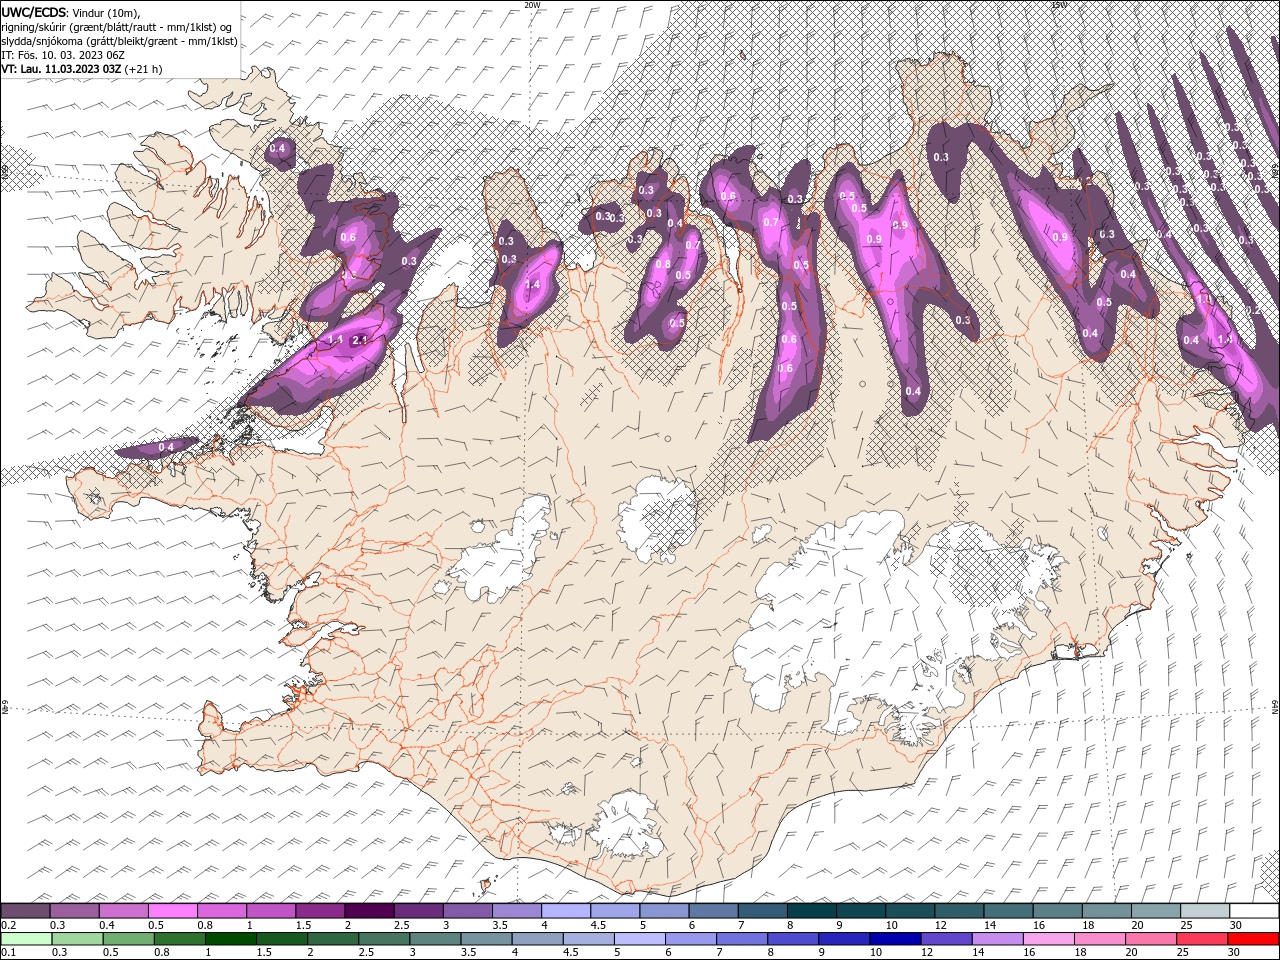The height and width of the screenshot is (960, 1280).
Task: Pick the bottom-row light pink swatch at 16
Action: [x=1048, y=939]
